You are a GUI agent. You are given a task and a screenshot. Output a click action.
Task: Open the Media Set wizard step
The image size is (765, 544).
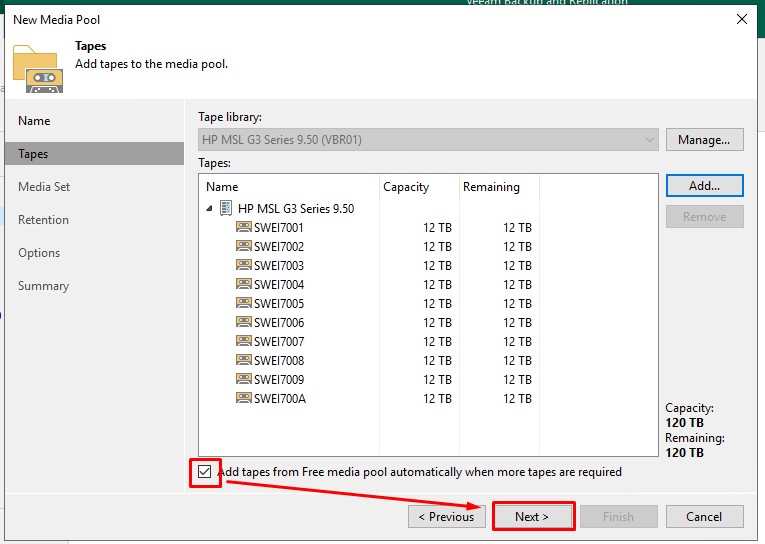coord(44,187)
